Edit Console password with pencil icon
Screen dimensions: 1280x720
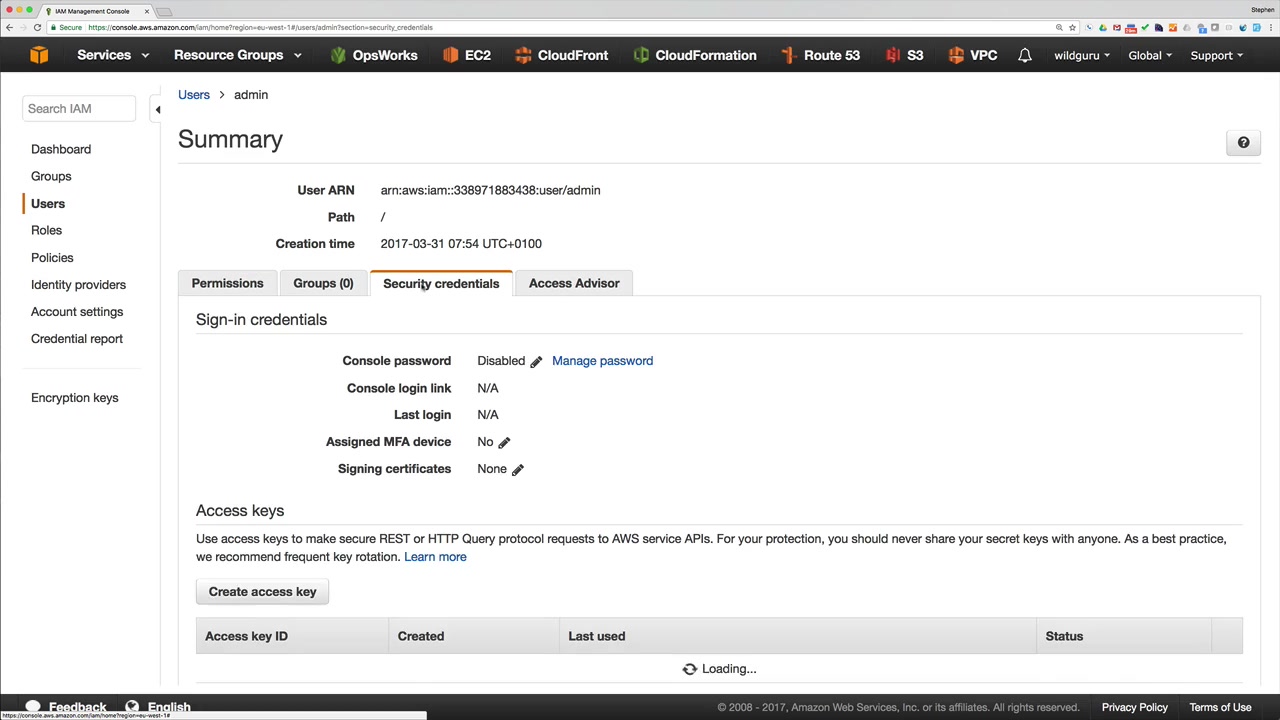536,361
